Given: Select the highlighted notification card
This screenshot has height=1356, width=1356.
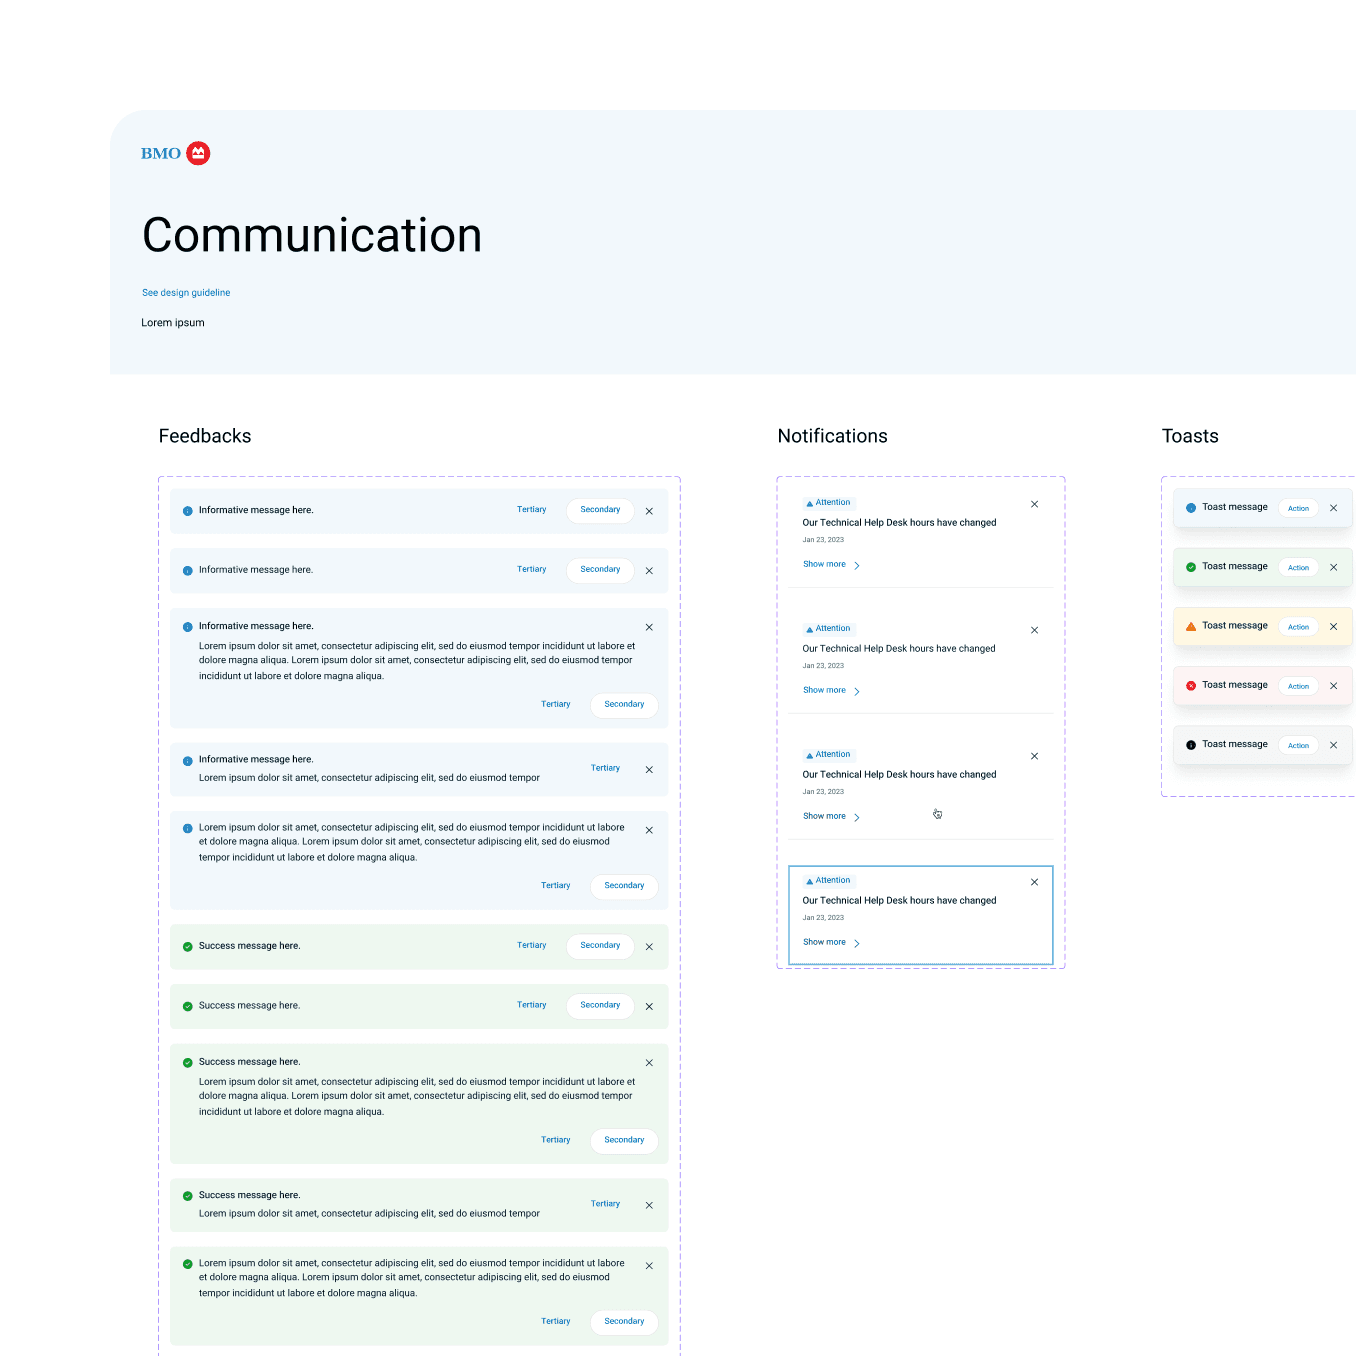Looking at the screenshot, I should 920,915.
